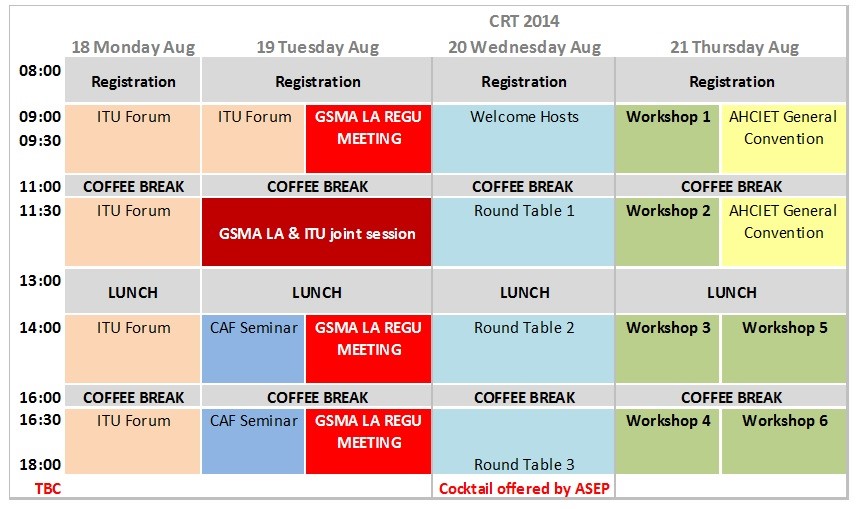Click the 09:00 AHCIET General Convention cell
This screenshot has height=509, width=857.
(784, 127)
